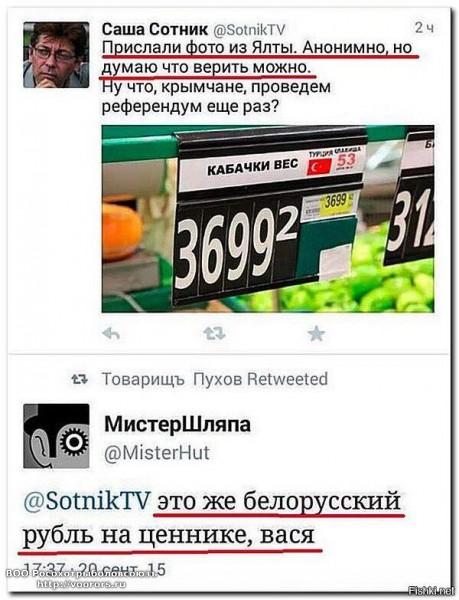The image size is (459, 600).
Task: Click the Товарищъ Пухов Retweeted label
Action: coord(215,379)
